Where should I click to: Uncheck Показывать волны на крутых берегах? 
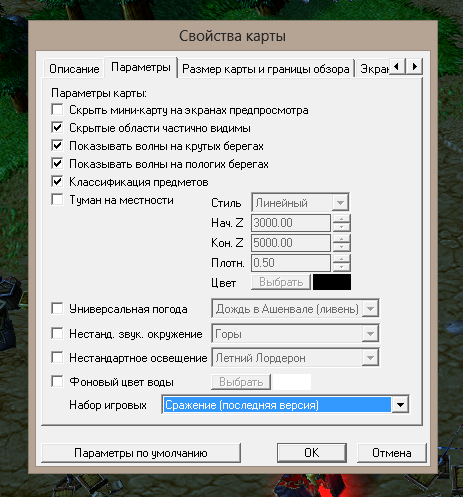pos(57,145)
